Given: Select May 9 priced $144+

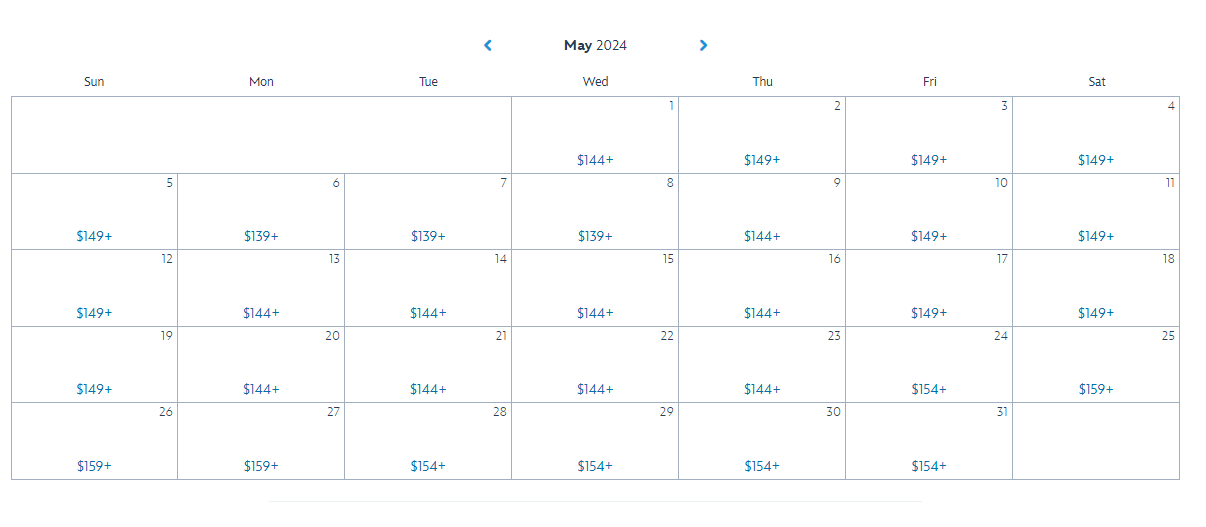Looking at the screenshot, I should [762, 237].
